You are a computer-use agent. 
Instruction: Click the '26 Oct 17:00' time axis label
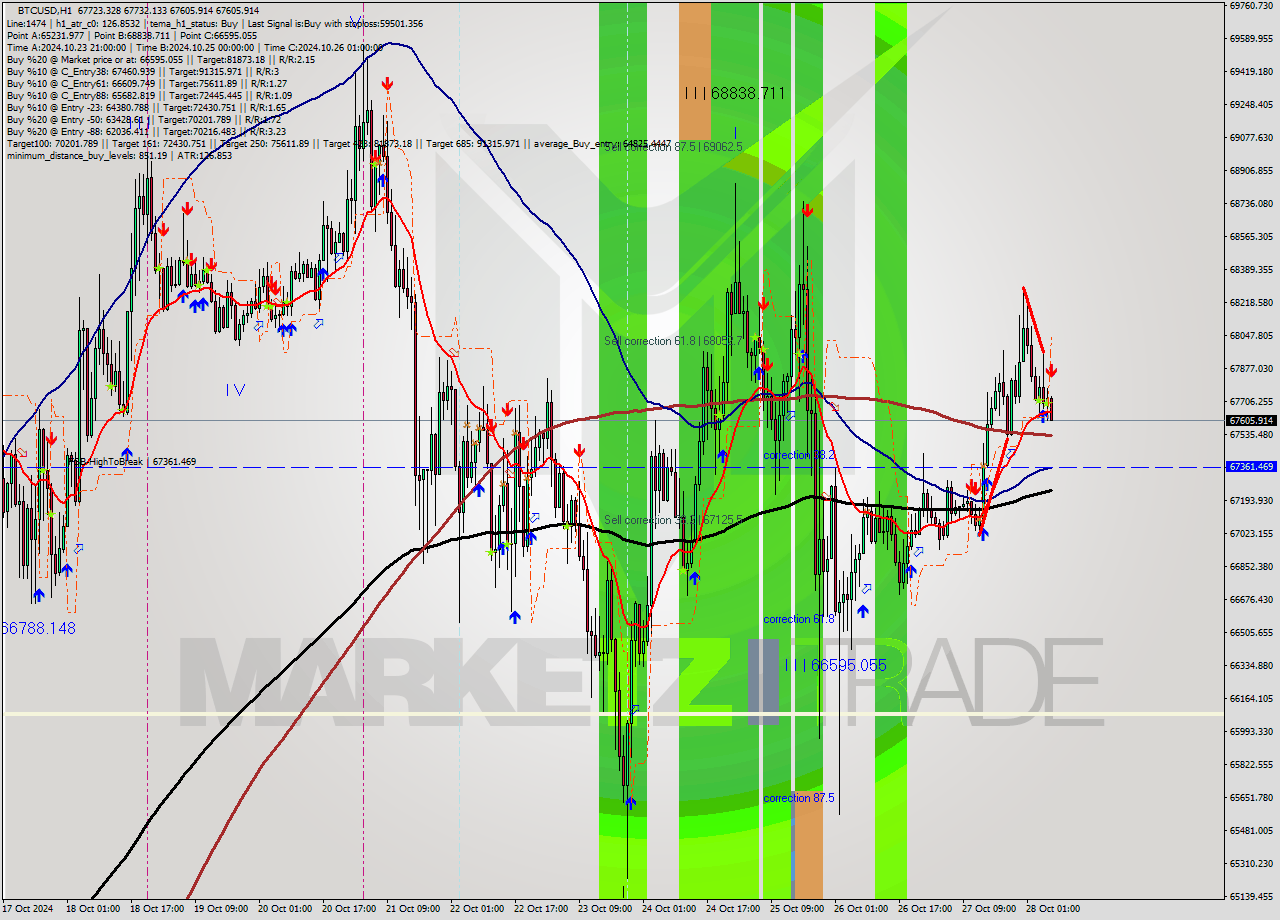925,909
